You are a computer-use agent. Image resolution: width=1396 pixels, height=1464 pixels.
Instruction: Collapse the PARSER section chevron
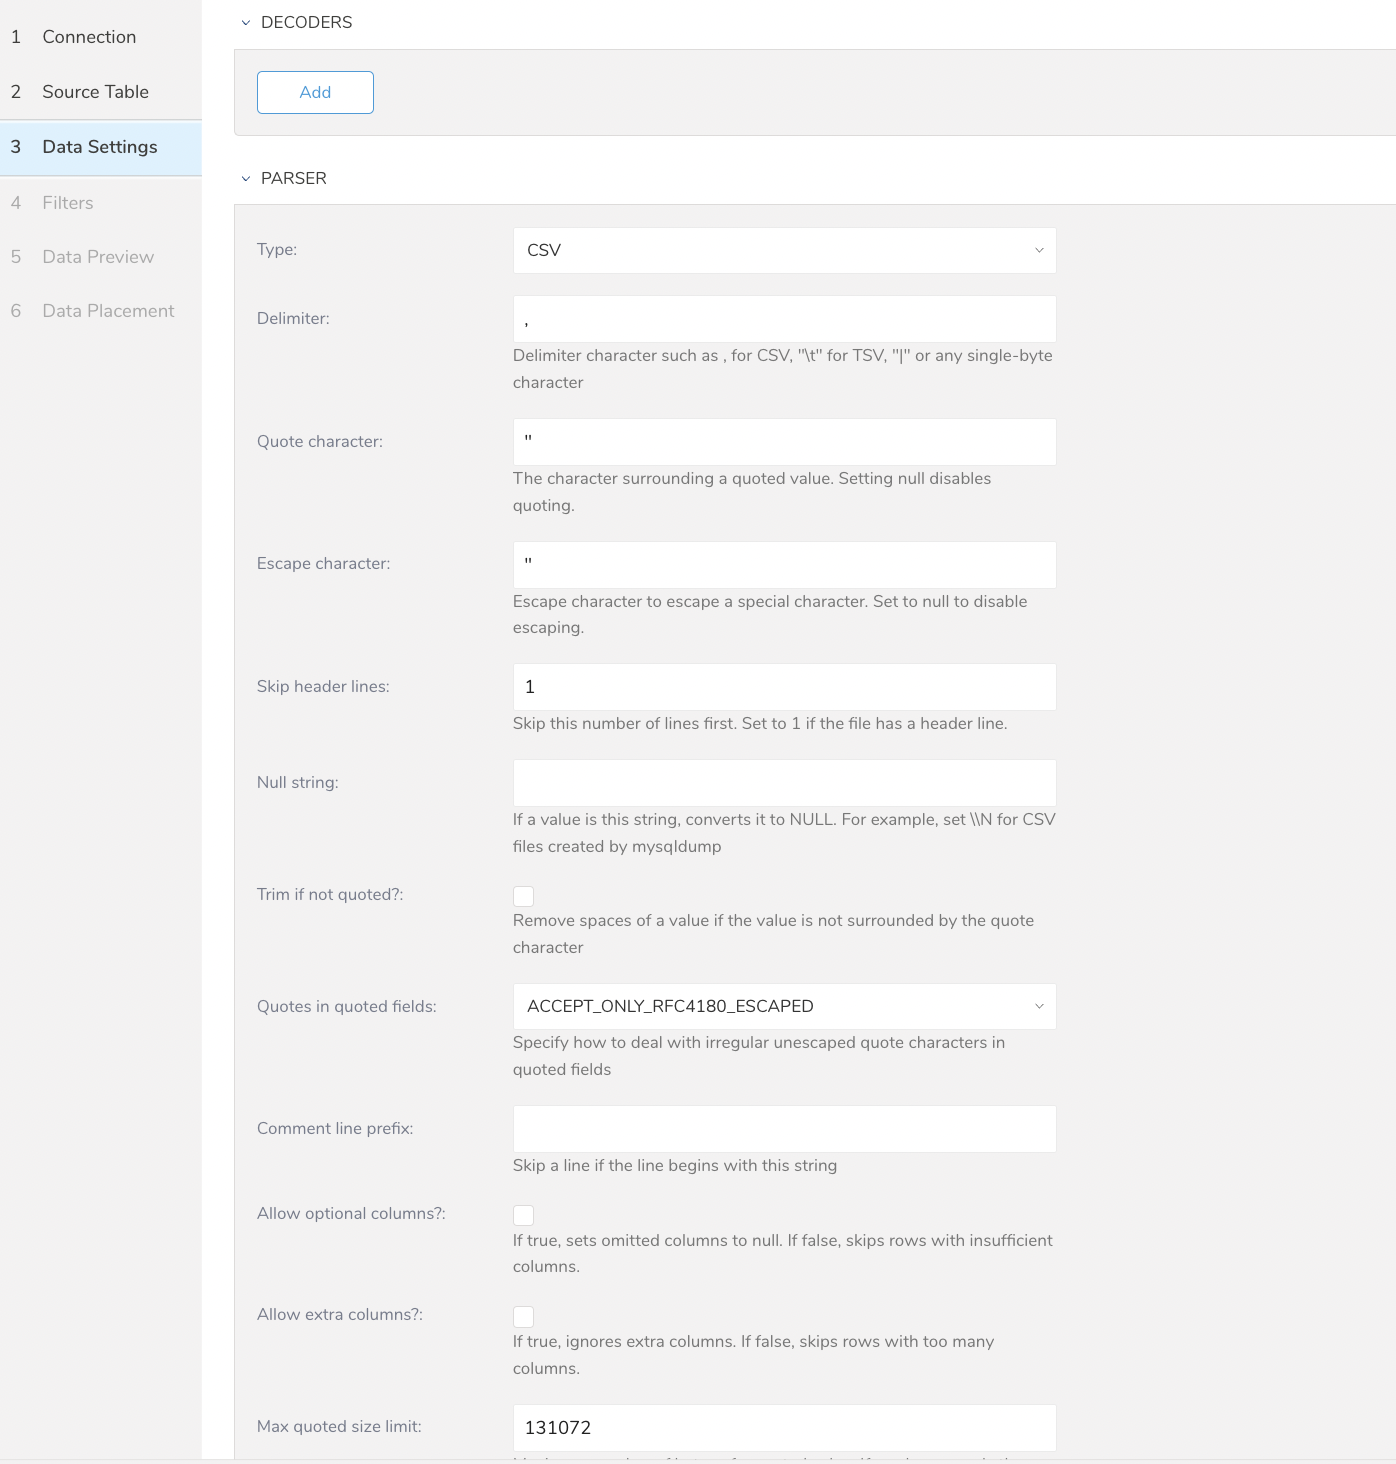[x=246, y=179]
